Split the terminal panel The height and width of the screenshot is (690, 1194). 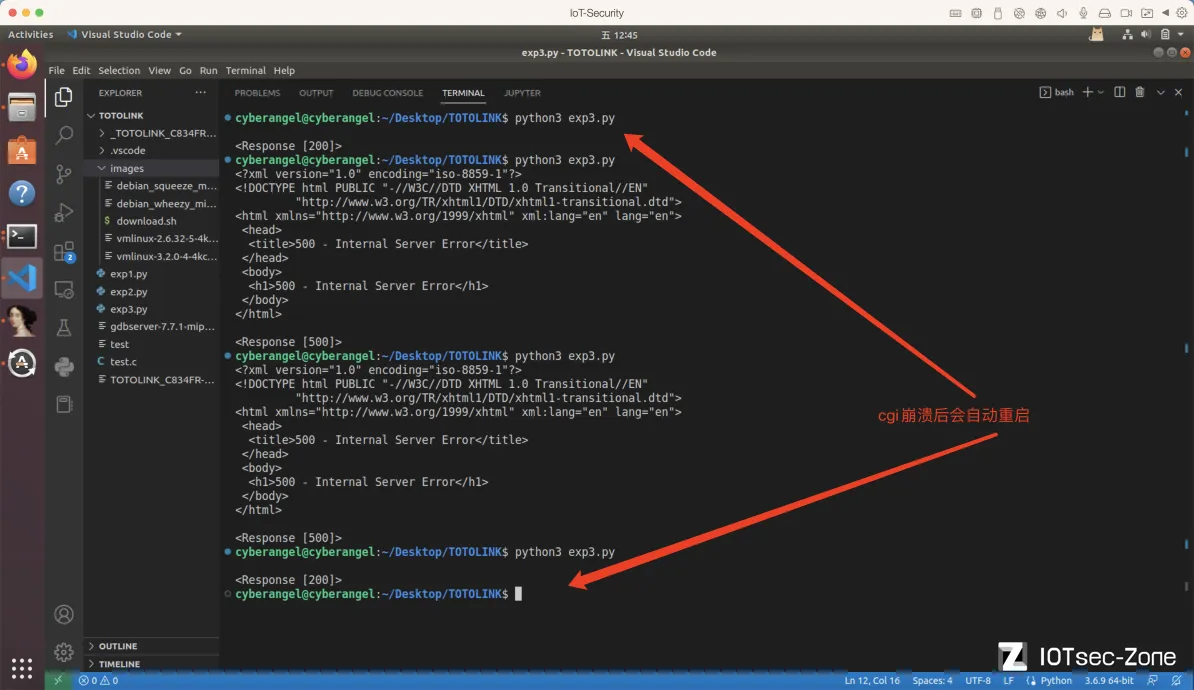click(1119, 92)
